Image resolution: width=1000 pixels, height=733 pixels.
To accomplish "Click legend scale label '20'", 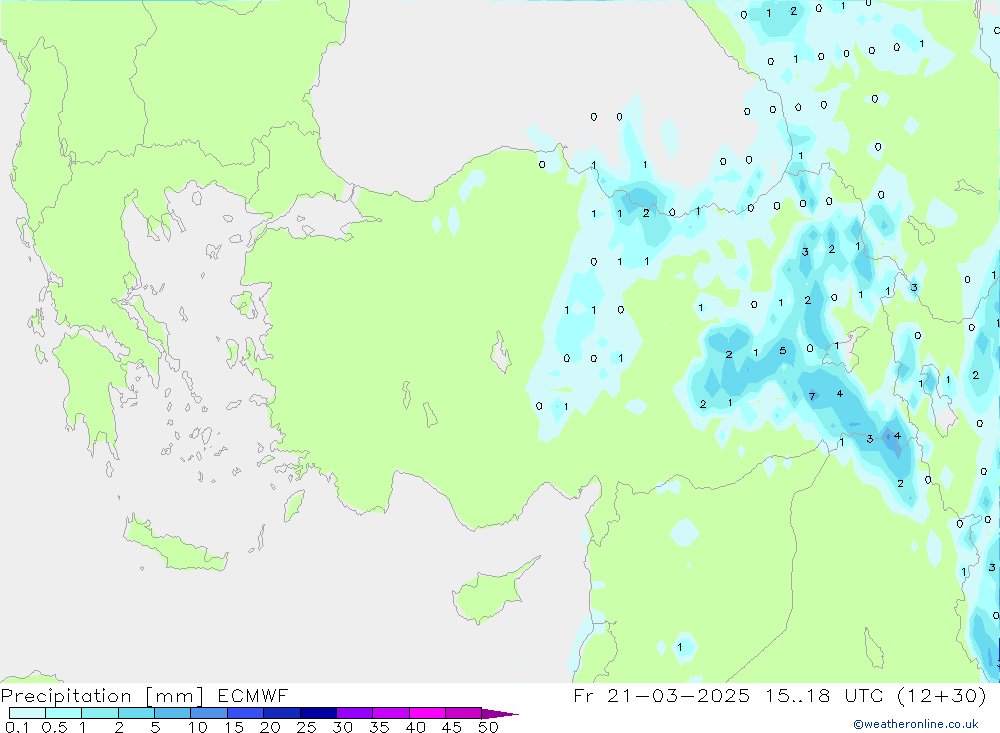I will click(x=270, y=727).
